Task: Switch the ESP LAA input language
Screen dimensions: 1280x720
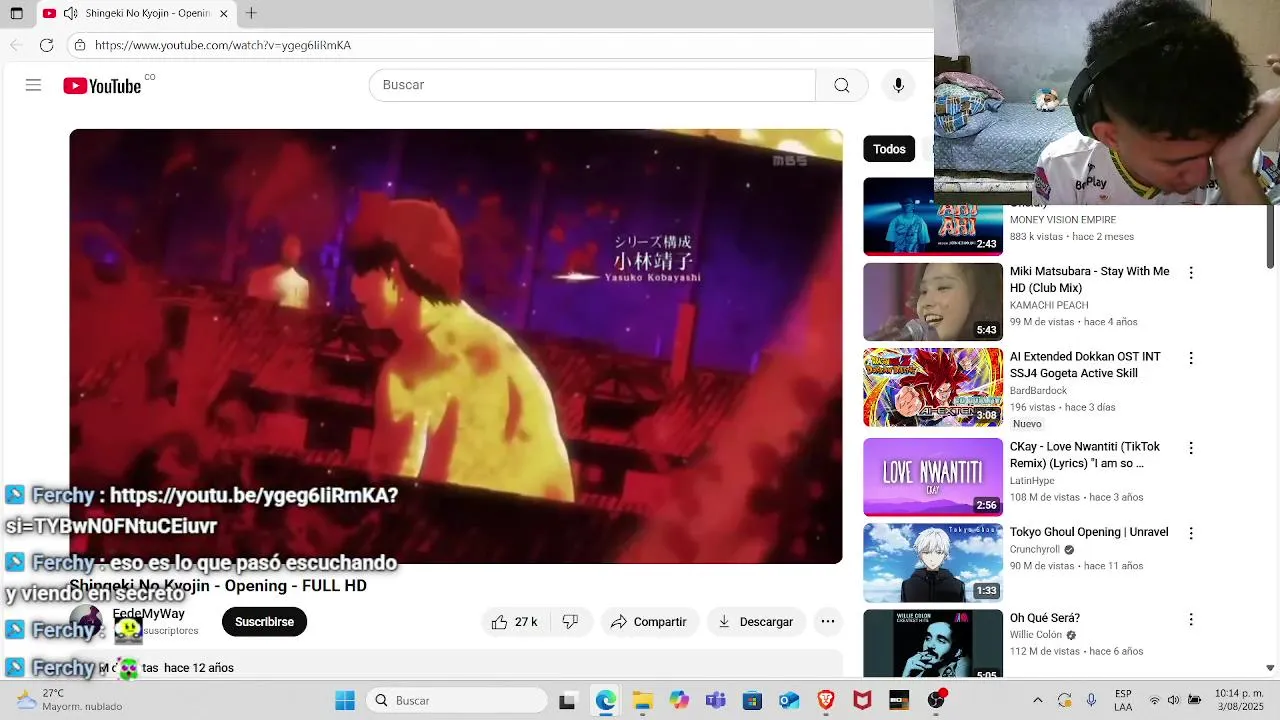Action: tap(1123, 700)
